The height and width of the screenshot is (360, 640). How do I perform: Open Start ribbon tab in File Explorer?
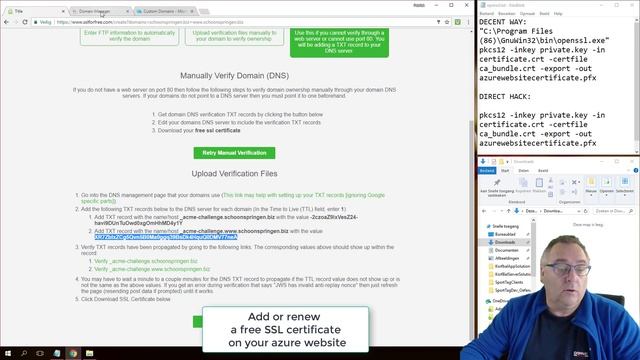point(505,171)
